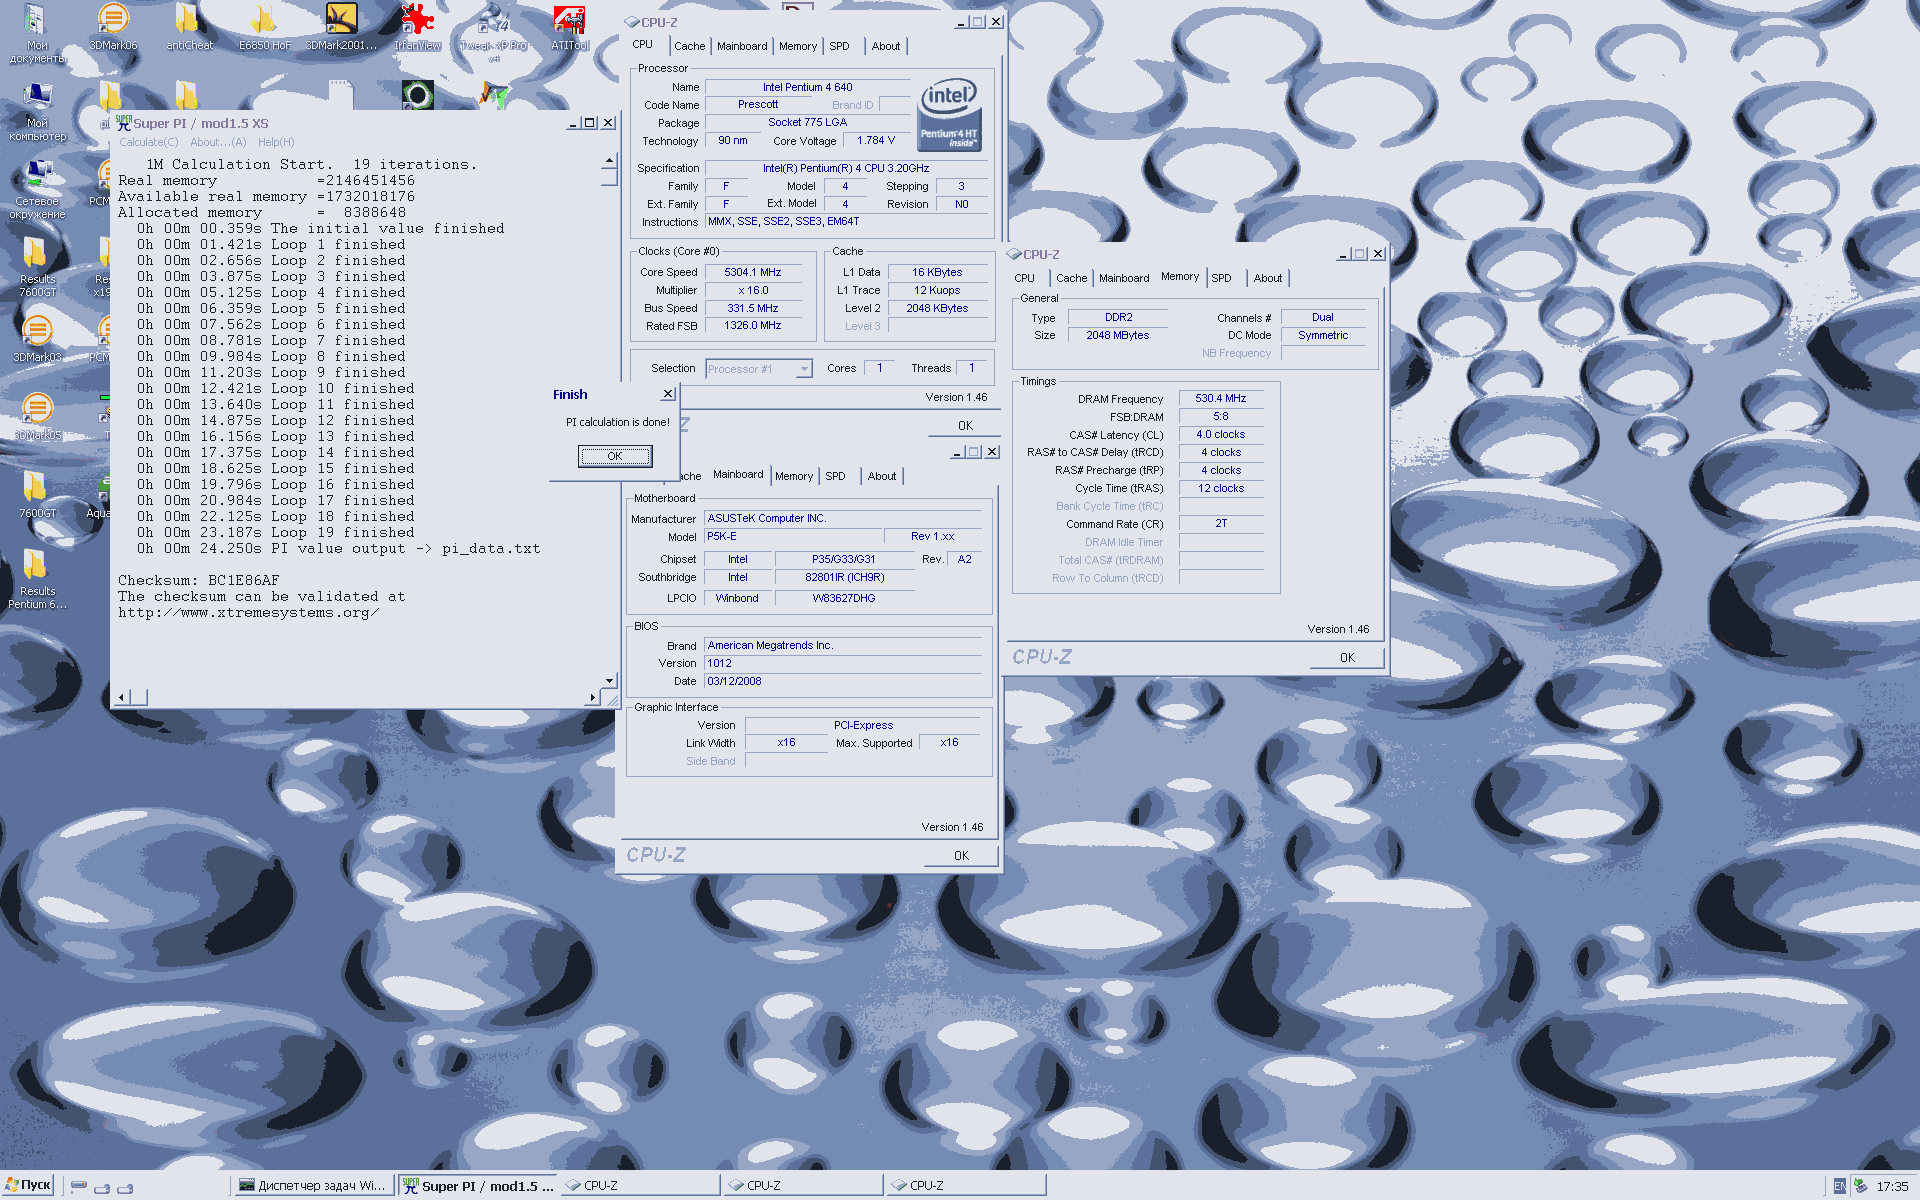
Task: Click the 17:35 taskbar clock
Action: click(x=1892, y=1187)
